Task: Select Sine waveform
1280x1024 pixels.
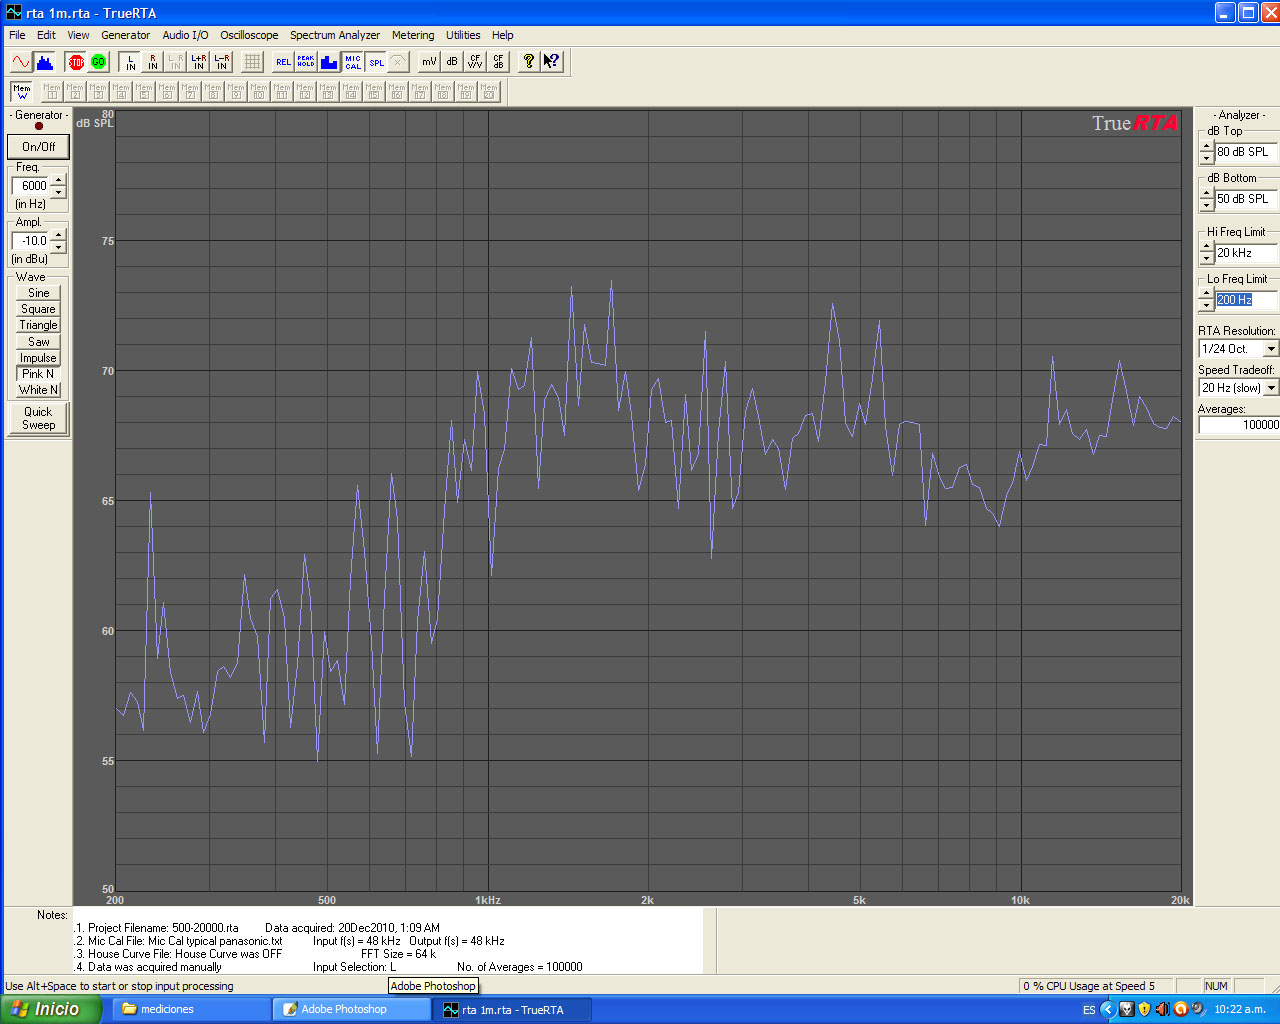Action: pos(39,293)
